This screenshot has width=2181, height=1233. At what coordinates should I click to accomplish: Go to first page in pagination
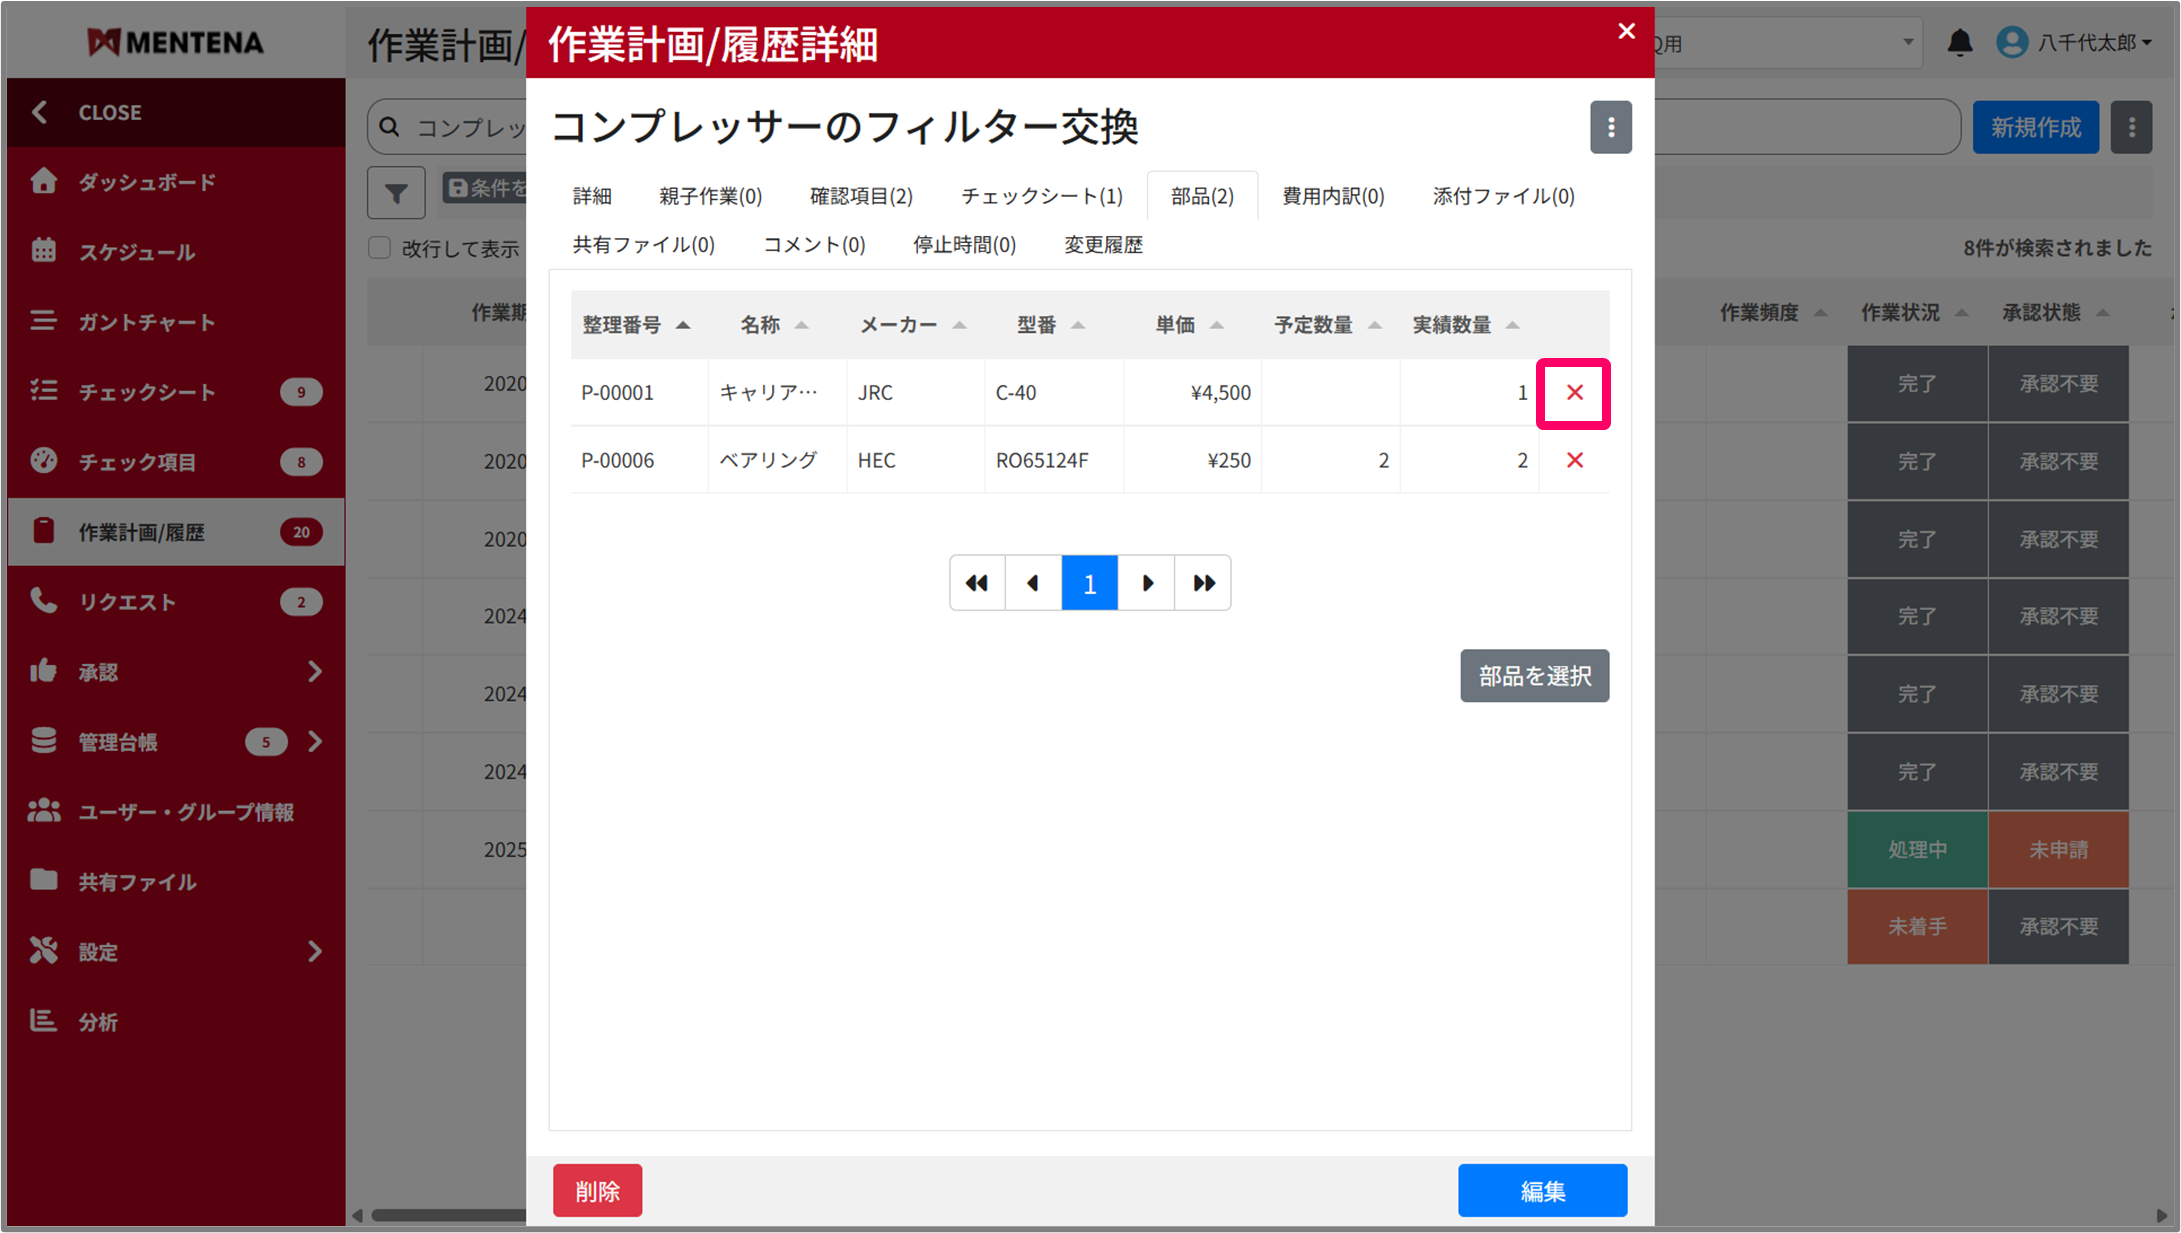coord(977,583)
